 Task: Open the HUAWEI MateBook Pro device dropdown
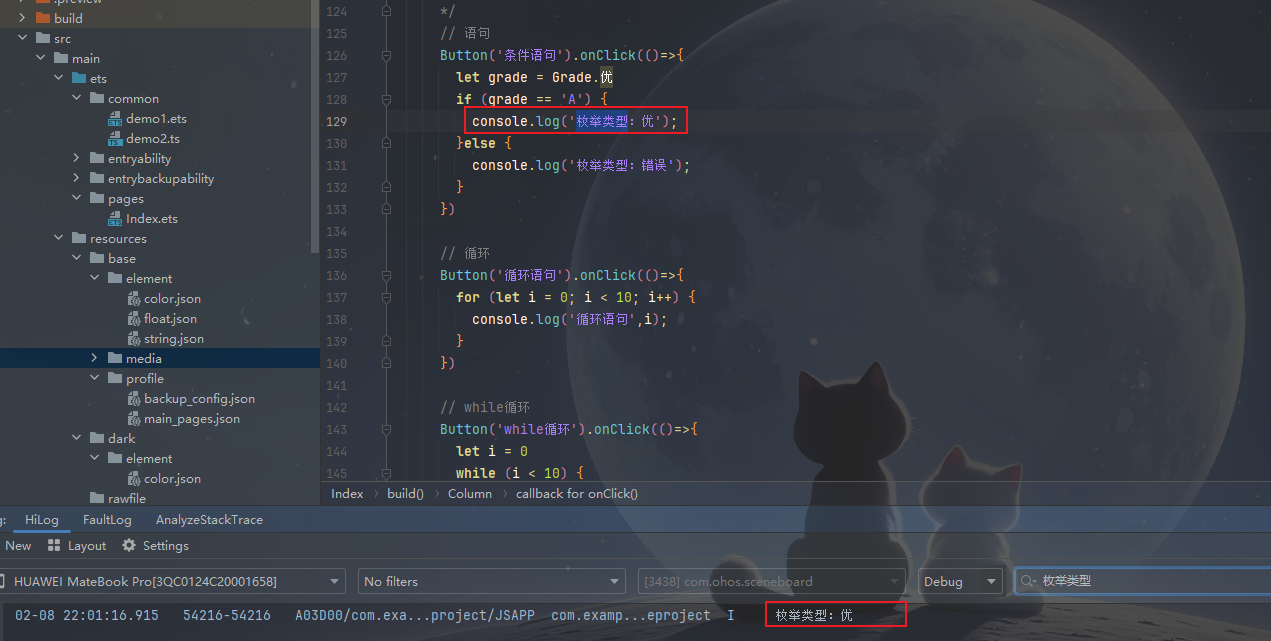click(173, 581)
